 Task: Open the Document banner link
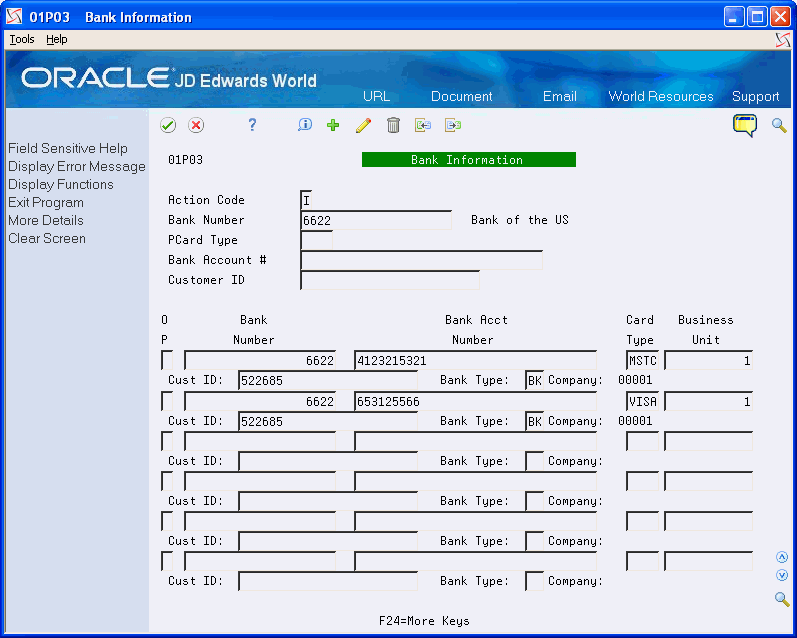pos(462,96)
